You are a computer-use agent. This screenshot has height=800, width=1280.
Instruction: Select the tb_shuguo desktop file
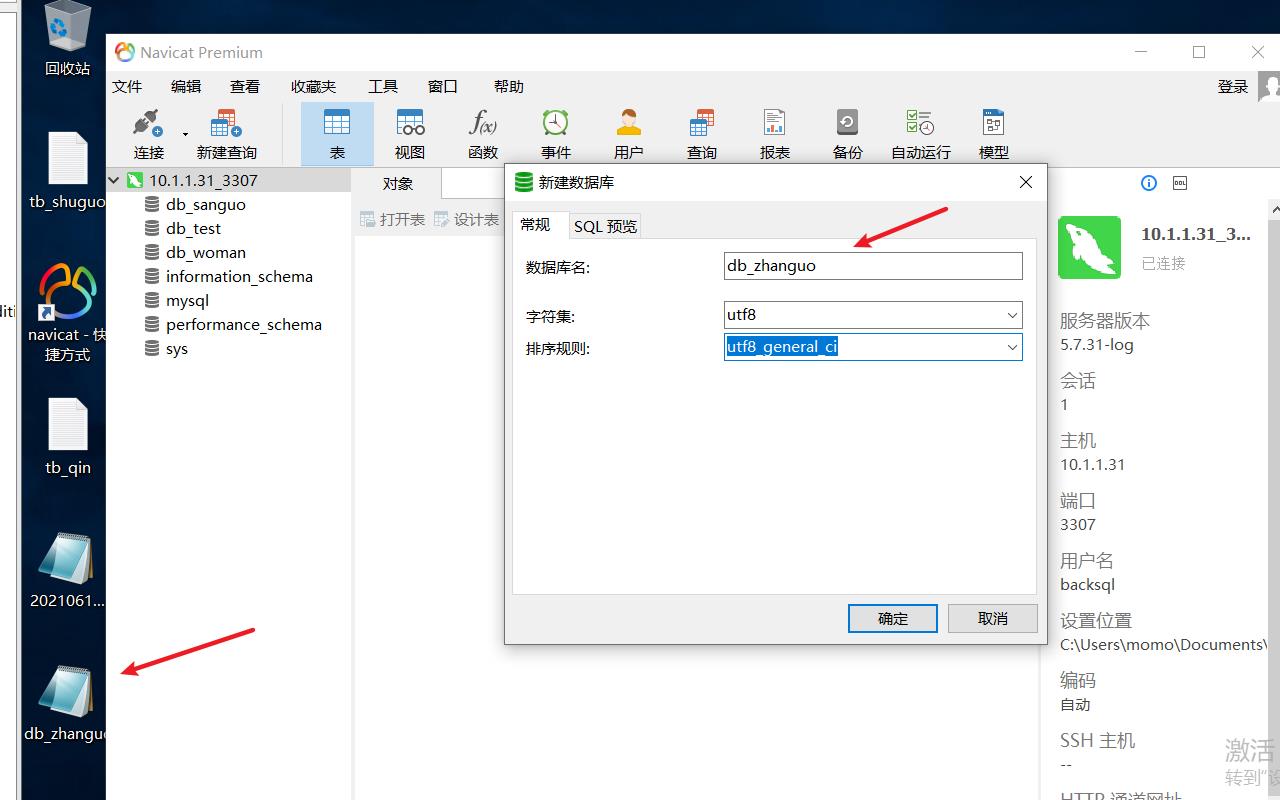pyautogui.click(x=67, y=170)
